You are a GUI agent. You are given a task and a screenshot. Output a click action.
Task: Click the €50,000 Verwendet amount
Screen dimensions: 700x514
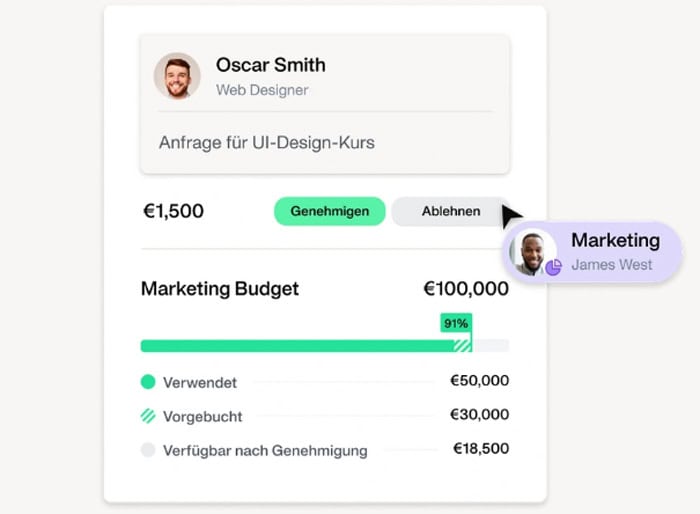479,380
